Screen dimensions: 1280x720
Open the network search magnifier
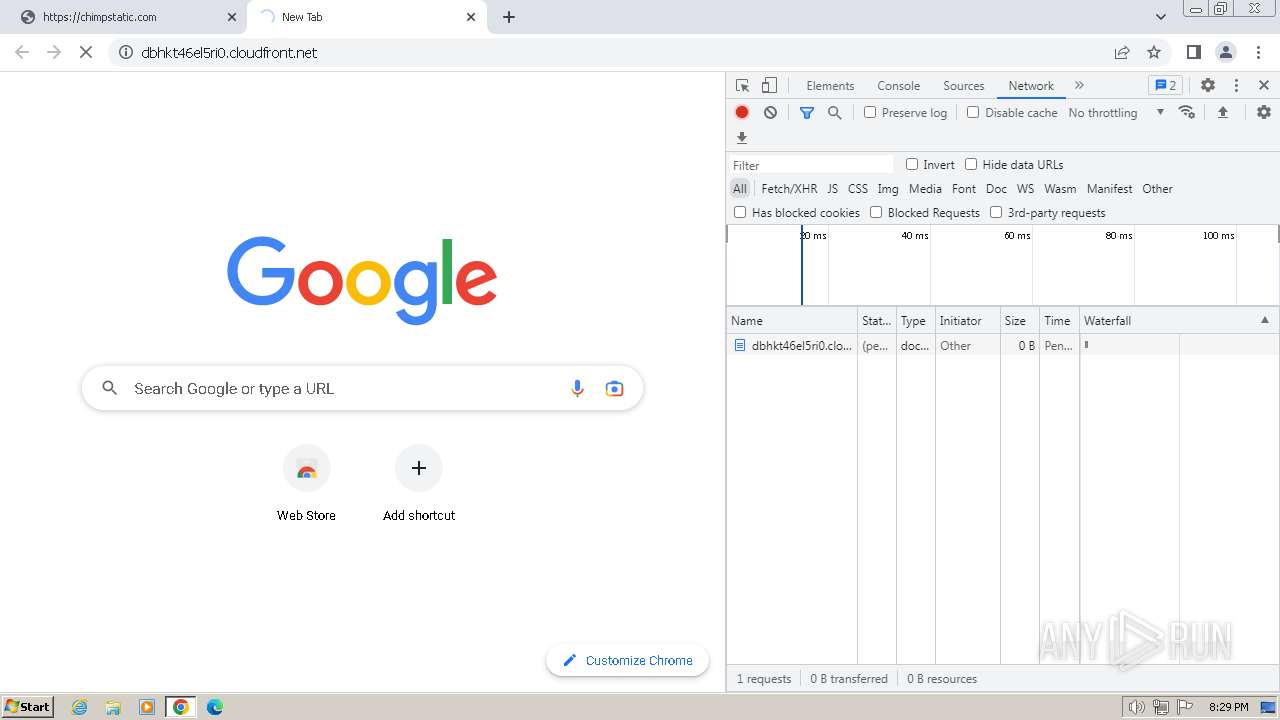tap(835, 113)
